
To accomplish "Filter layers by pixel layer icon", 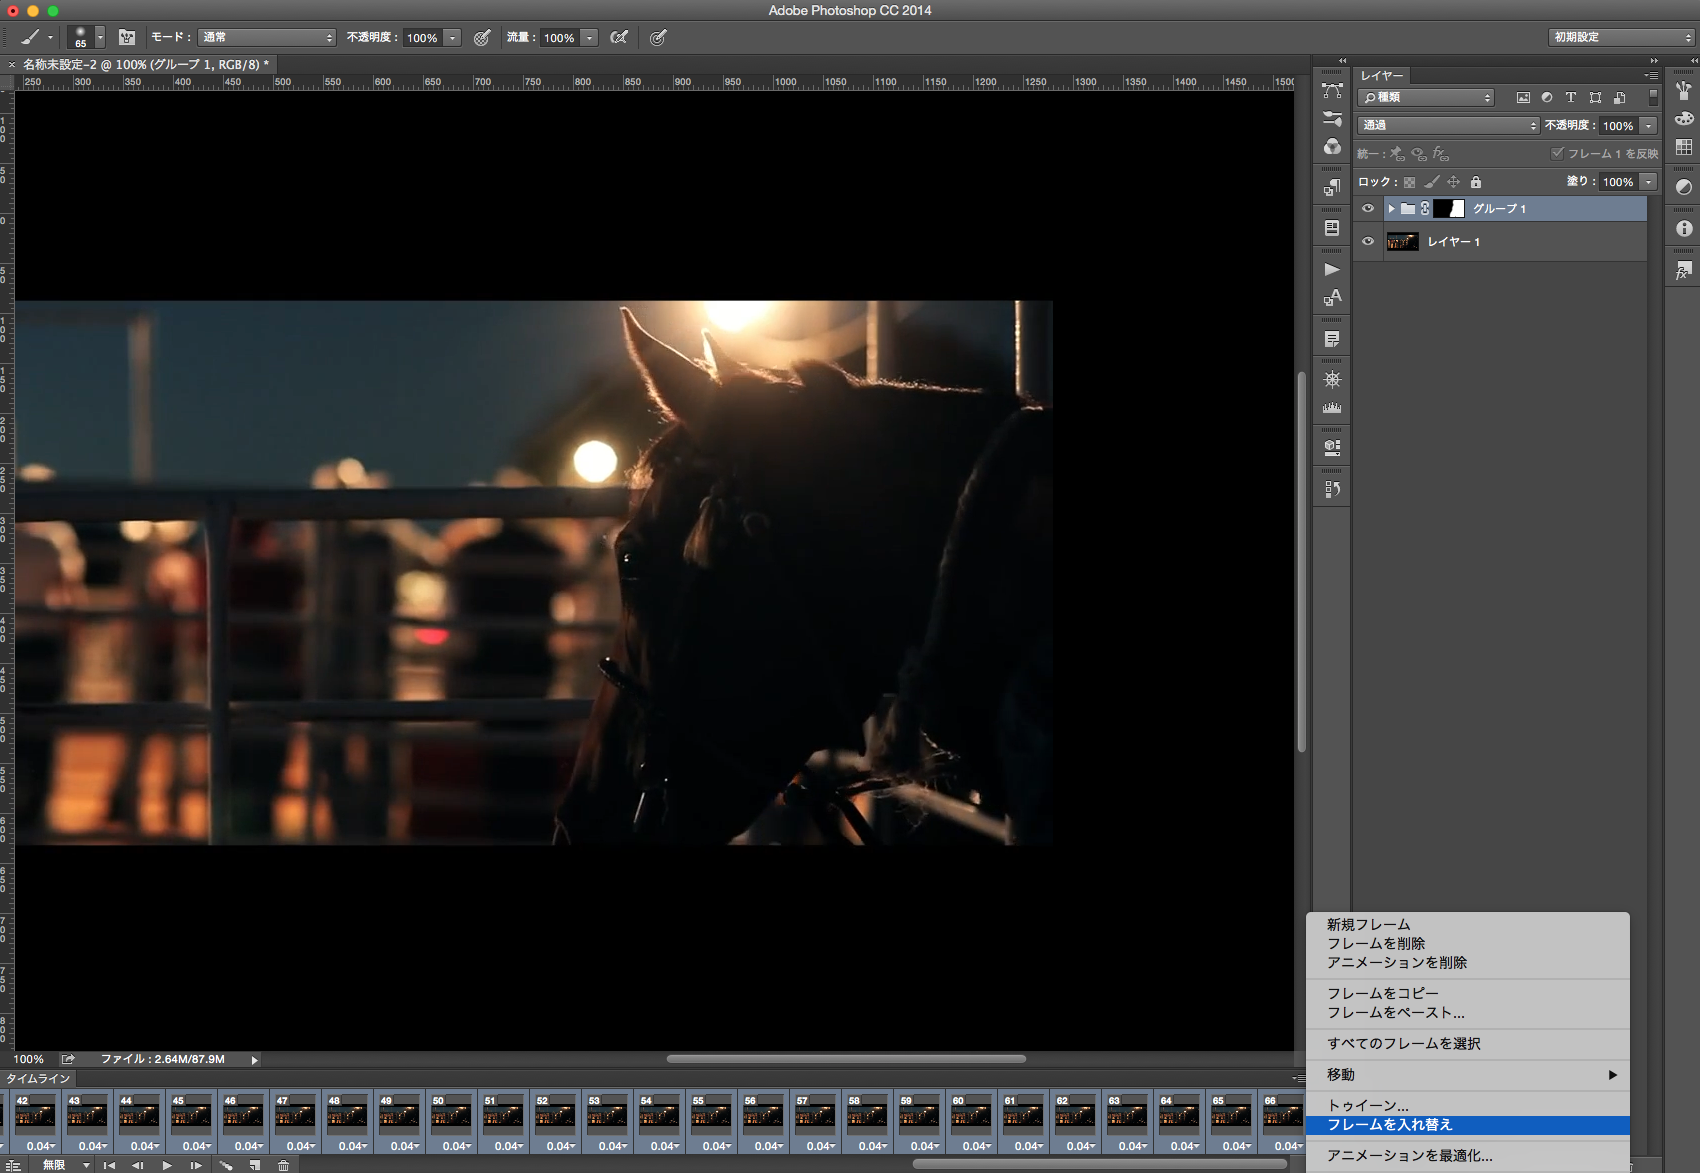I will click(1523, 97).
